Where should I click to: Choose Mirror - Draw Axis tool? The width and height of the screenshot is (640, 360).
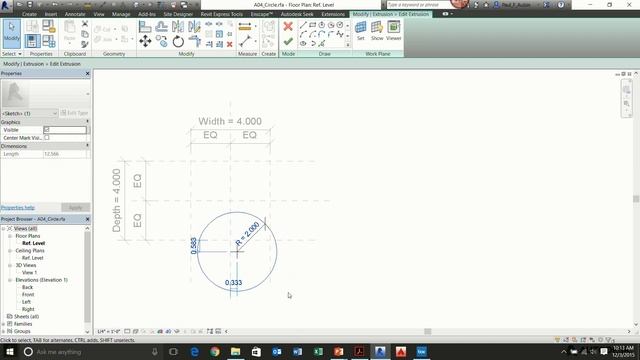(194, 27)
